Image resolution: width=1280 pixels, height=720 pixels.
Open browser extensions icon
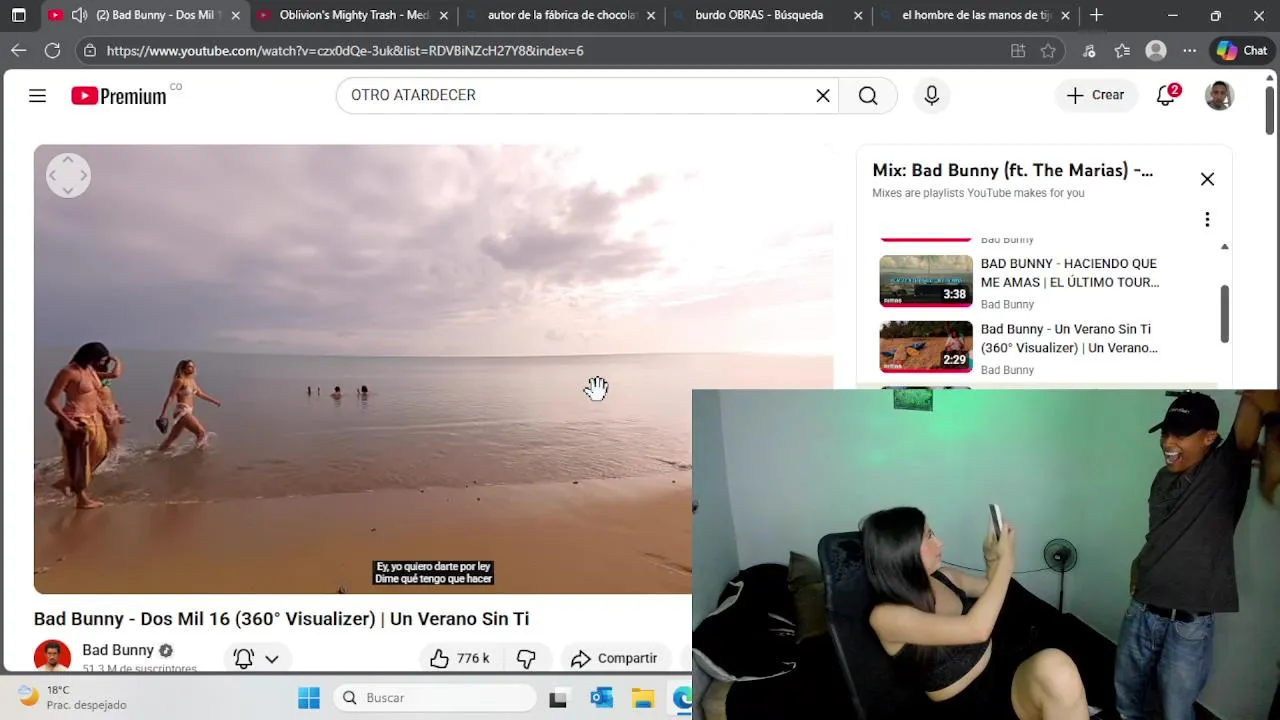click(x=1089, y=50)
